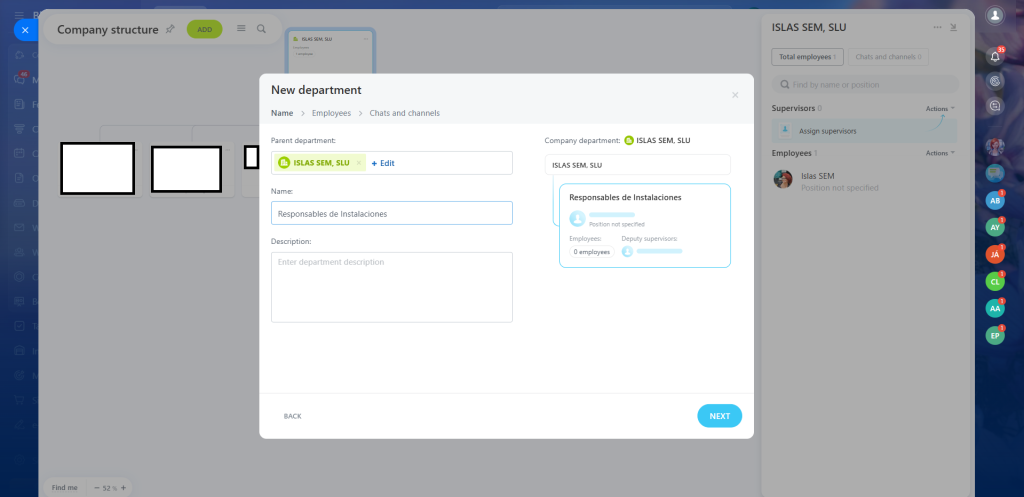Click the search magnifier in structure header
Image resolution: width=1024 pixels, height=497 pixels.
point(262,29)
